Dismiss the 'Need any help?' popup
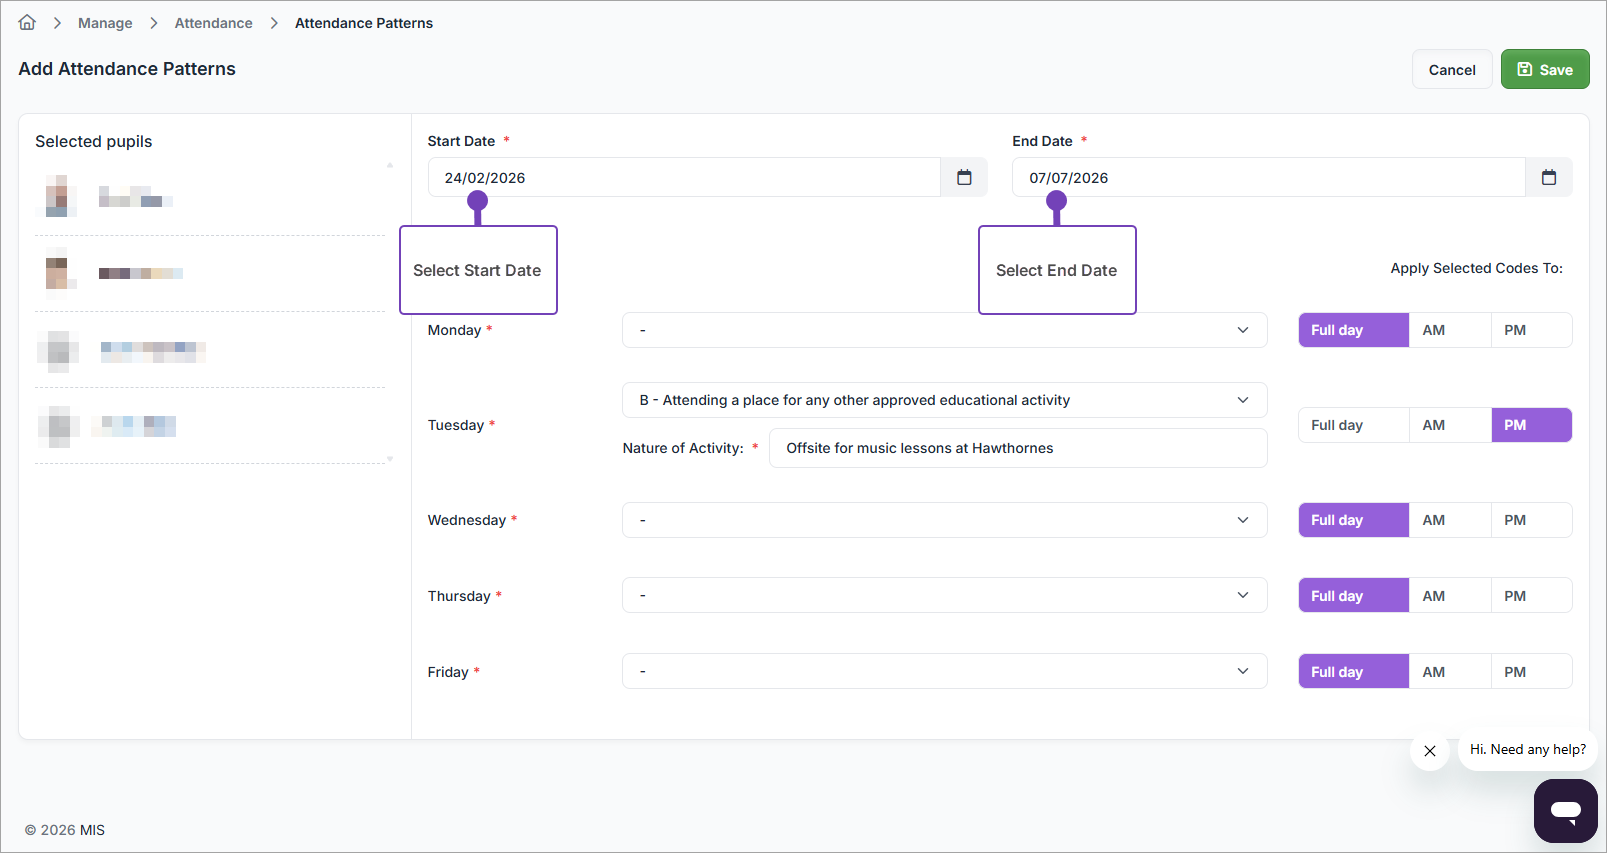This screenshot has width=1607, height=853. pos(1429,751)
